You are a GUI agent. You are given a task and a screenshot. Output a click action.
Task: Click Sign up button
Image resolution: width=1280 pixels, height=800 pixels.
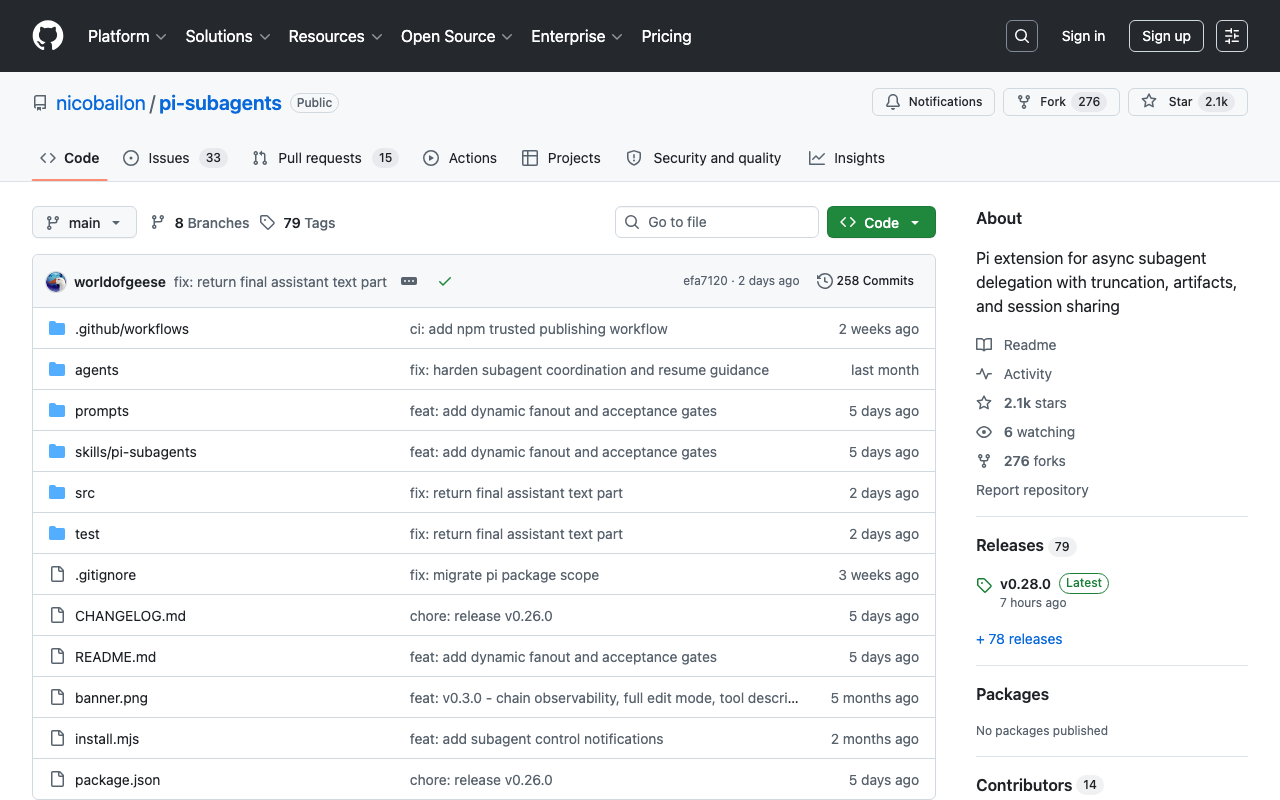pyautogui.click(x=1166, y=36)
